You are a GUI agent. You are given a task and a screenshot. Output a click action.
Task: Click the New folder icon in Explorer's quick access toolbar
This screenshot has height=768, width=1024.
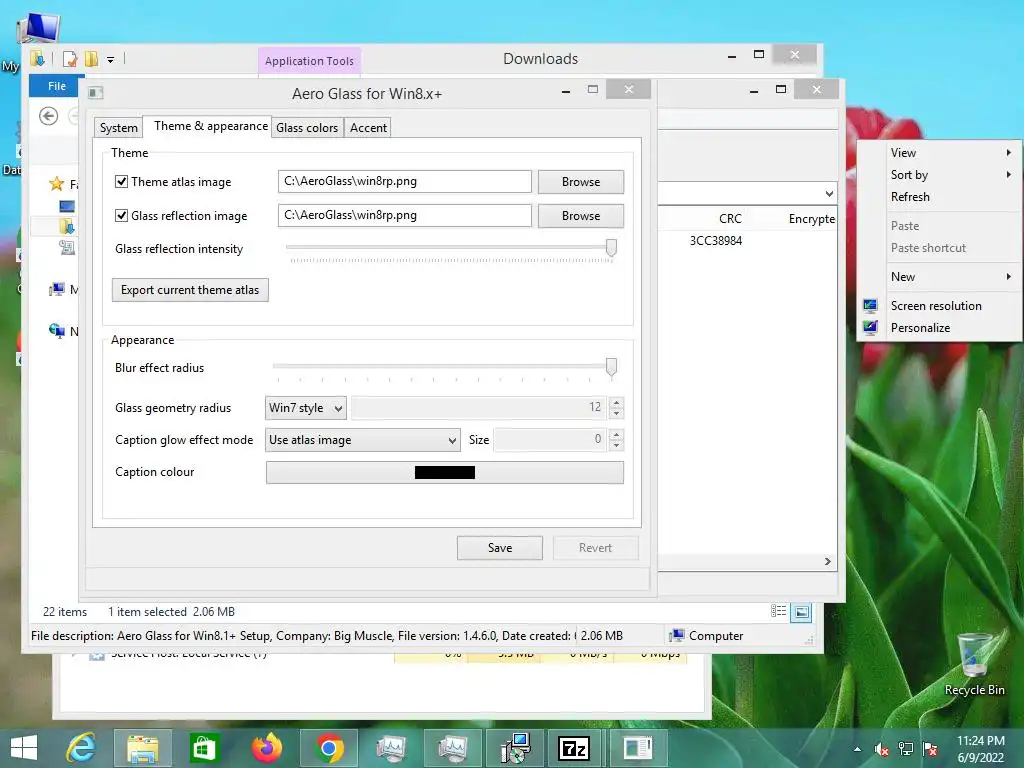[x=91, y=59]
